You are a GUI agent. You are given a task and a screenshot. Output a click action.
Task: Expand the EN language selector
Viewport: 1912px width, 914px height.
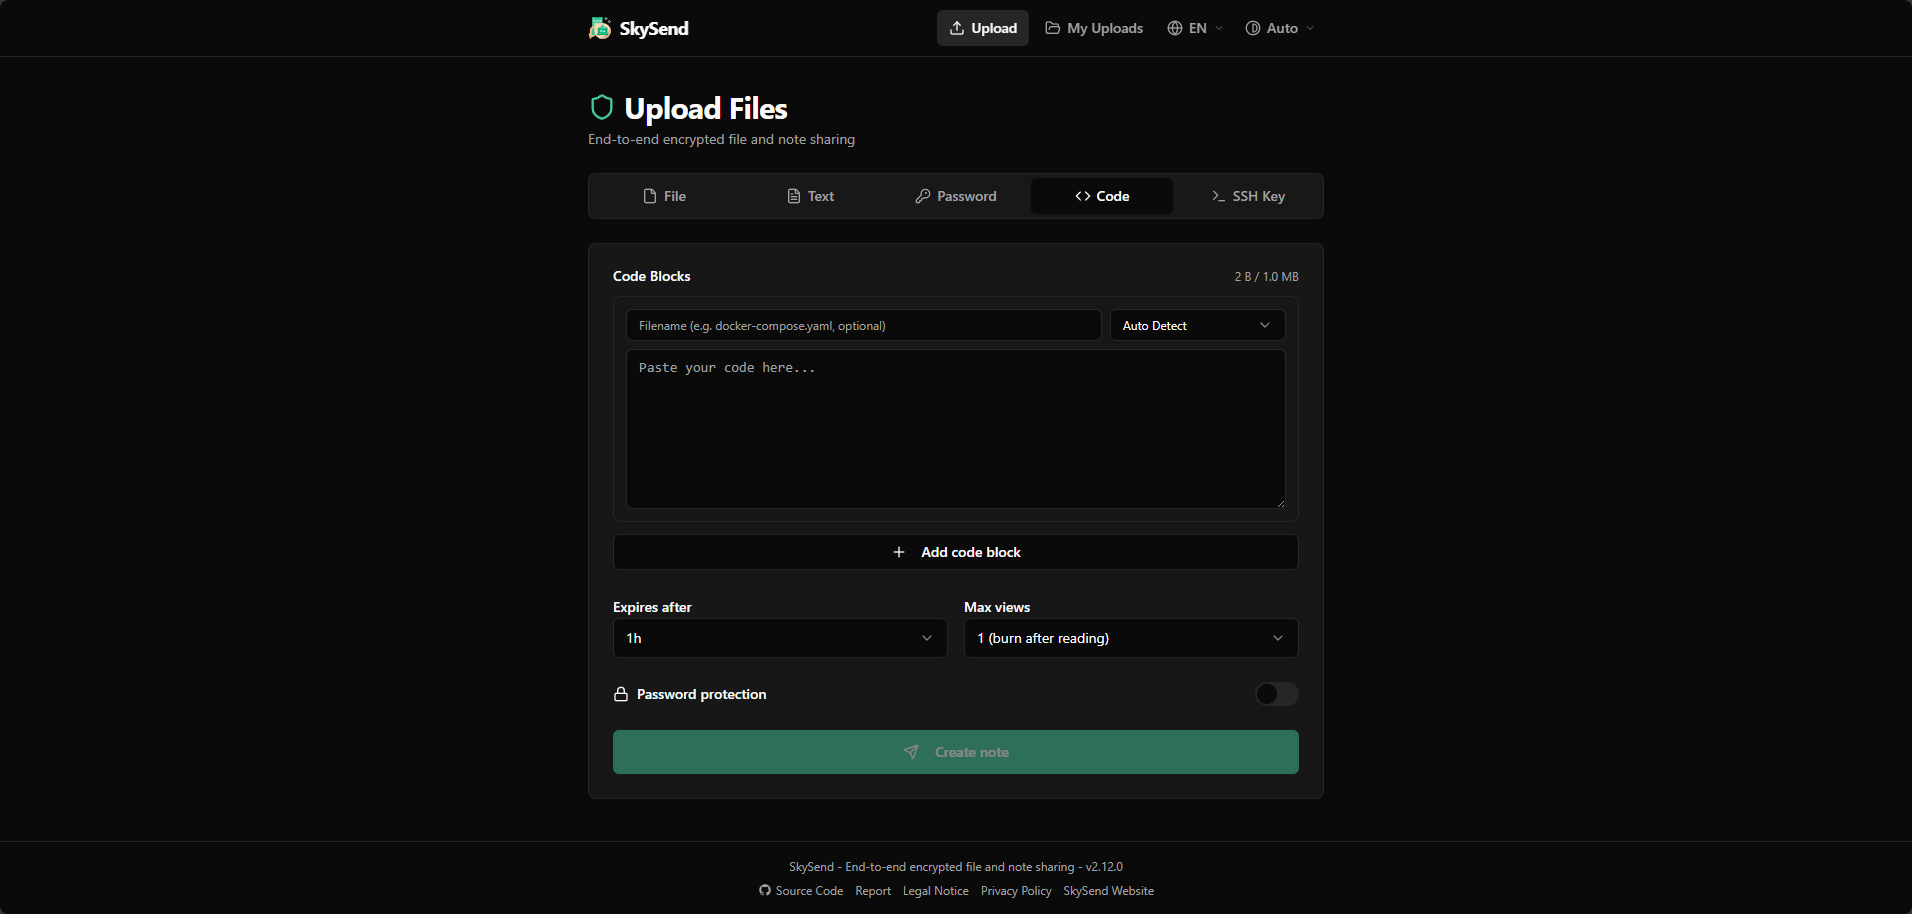(1195, 28)
